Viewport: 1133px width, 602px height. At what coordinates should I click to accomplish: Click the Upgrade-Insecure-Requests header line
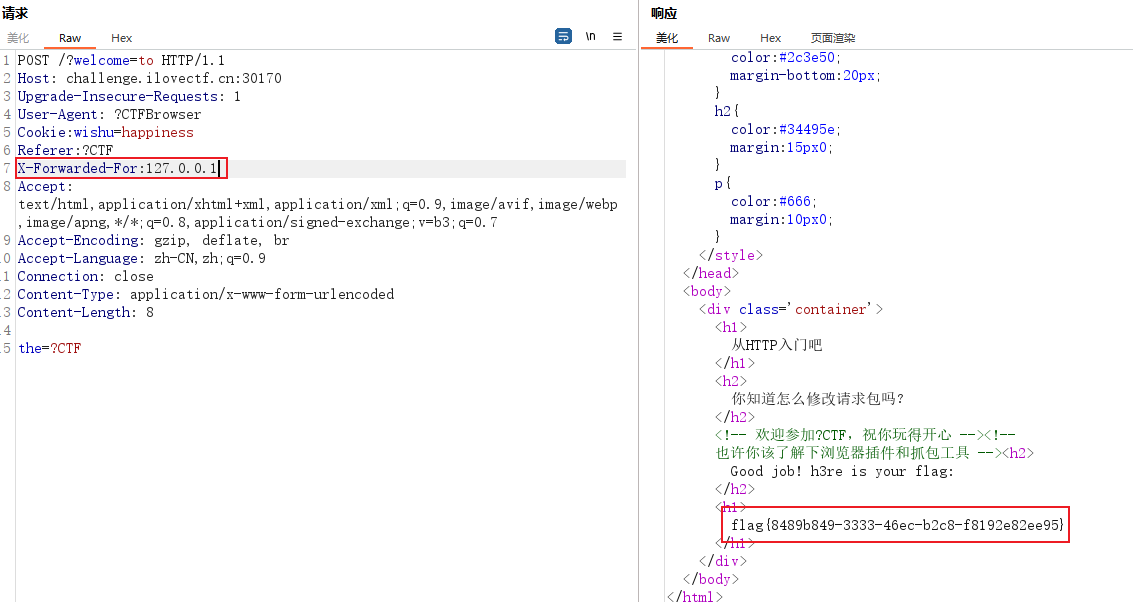(x=129, y=96)
